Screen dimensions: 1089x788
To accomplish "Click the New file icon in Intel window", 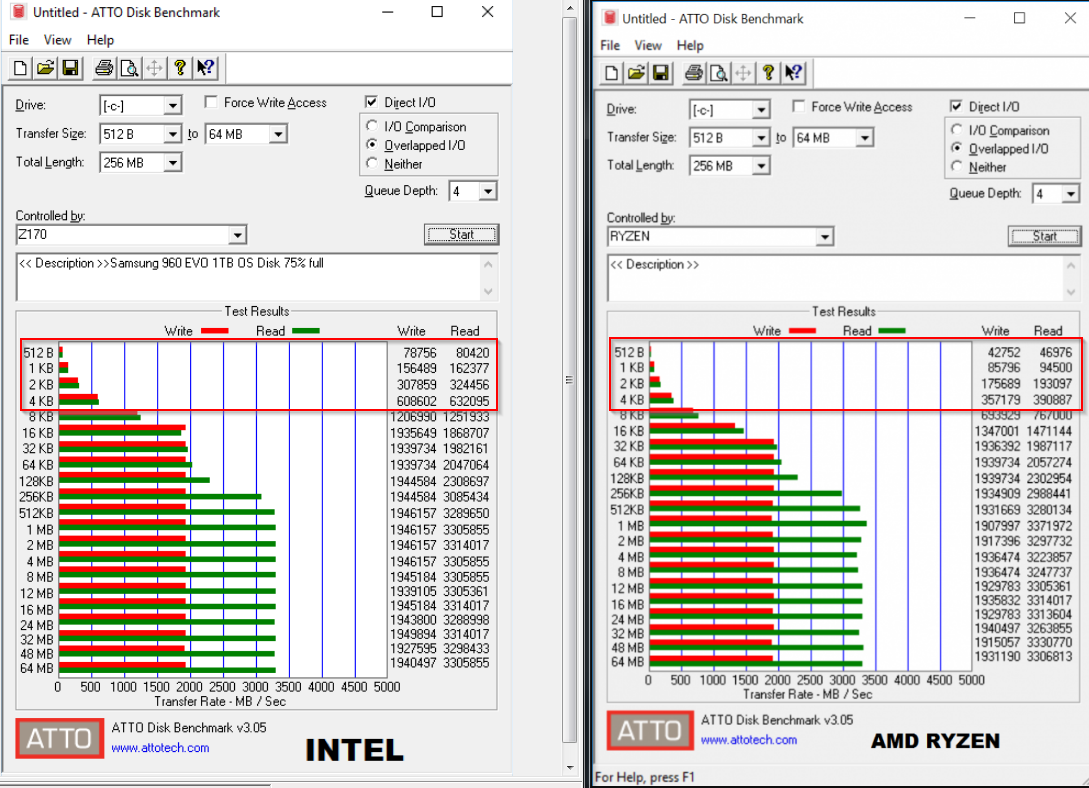I will pos(20,67).
